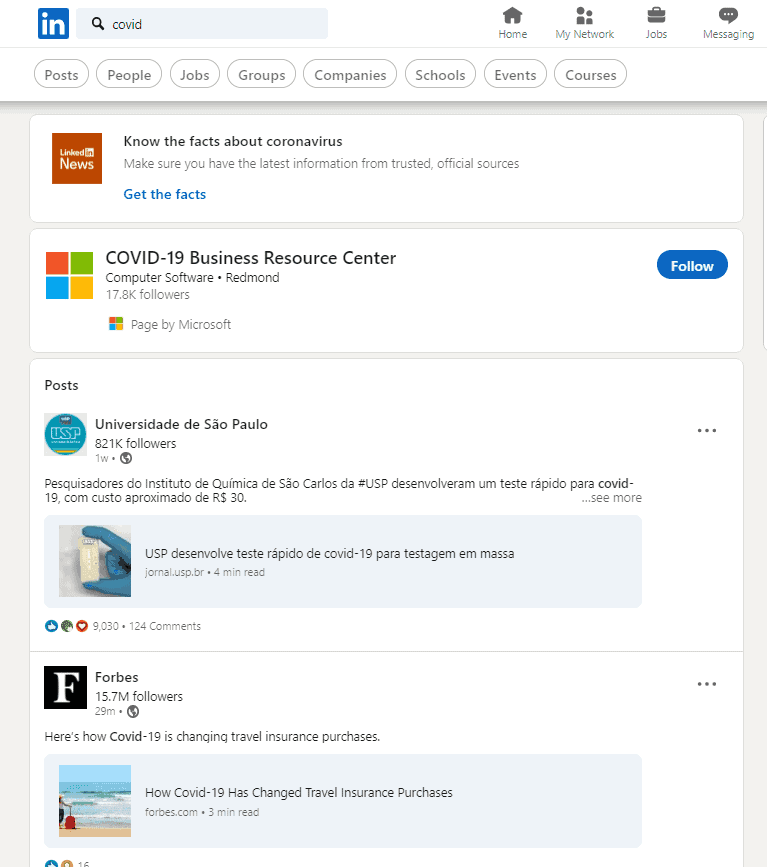767x867 pixels.
Task: Click the #USP hashtag in post
Action: tap(373, 483)
